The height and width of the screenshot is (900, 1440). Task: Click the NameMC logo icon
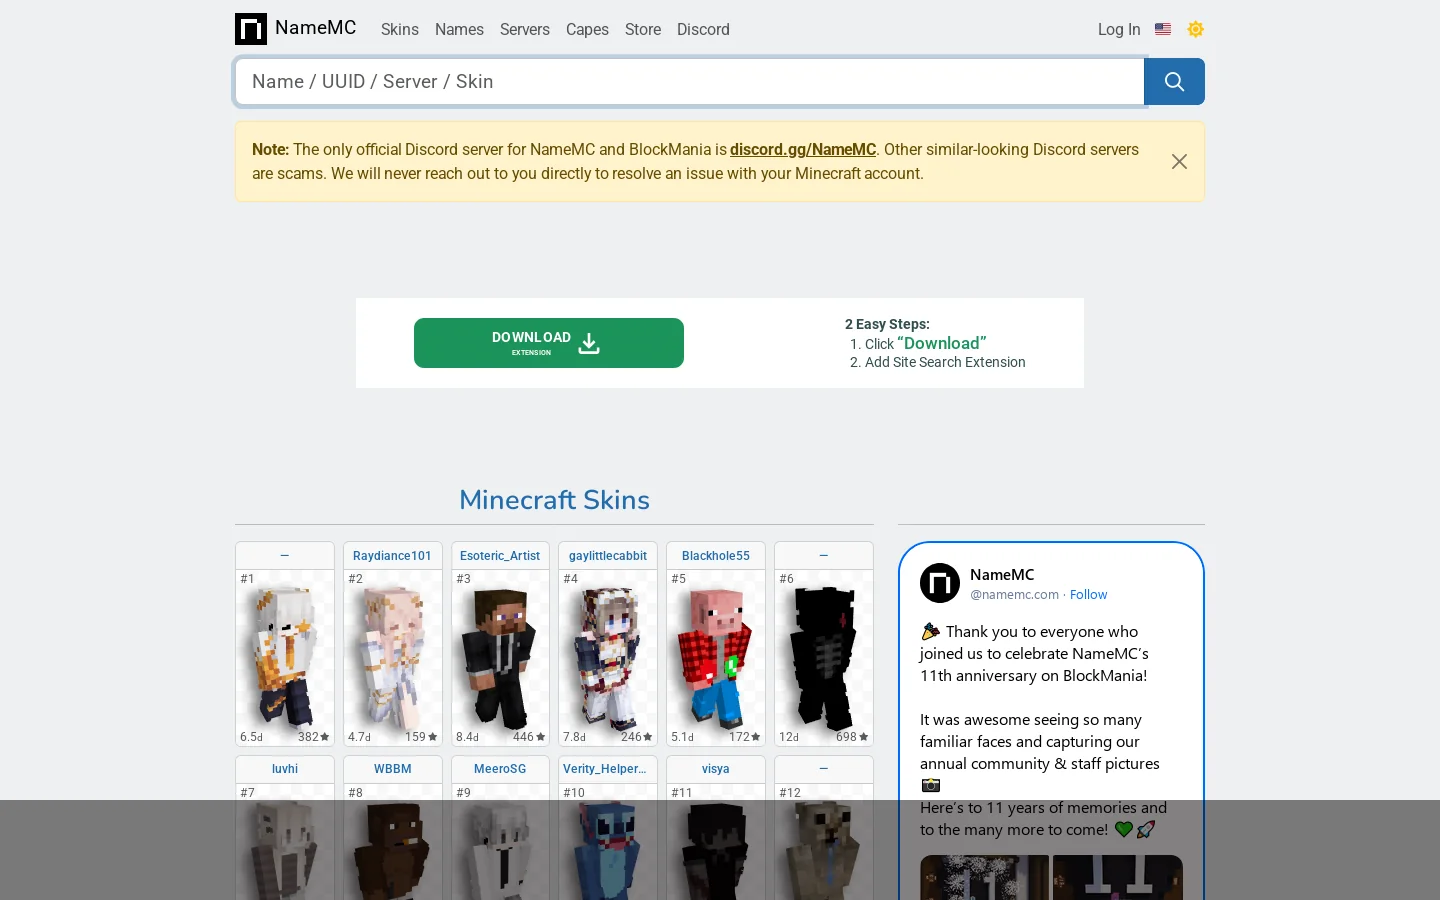pos(251,29)
